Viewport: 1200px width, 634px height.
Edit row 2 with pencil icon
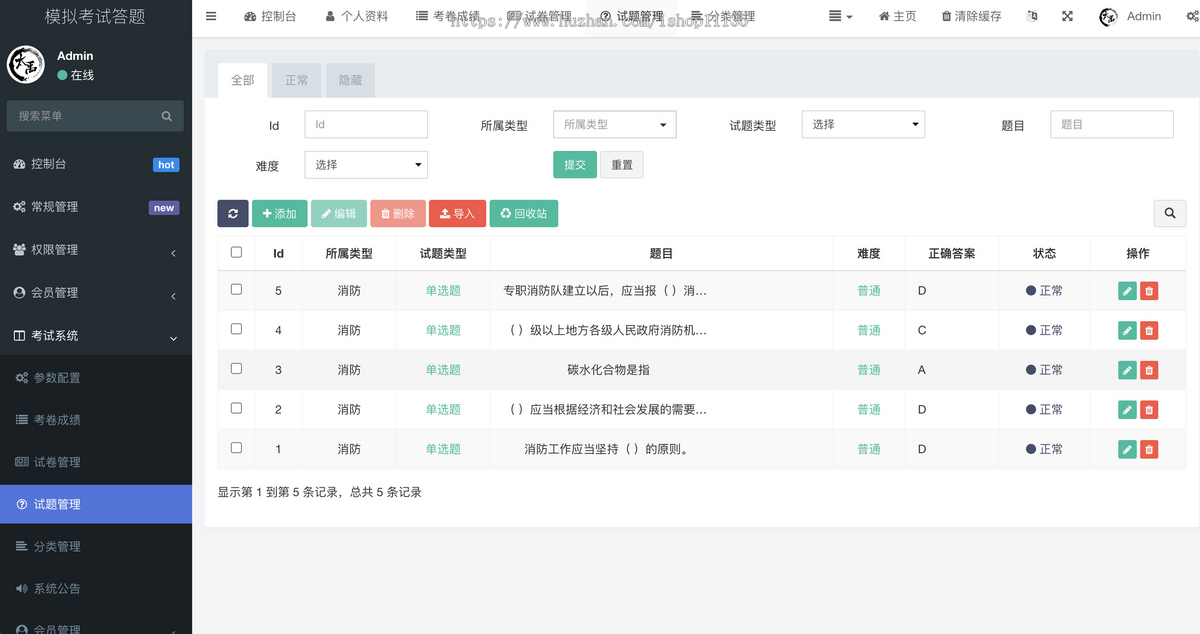[x=1127, y=410]
